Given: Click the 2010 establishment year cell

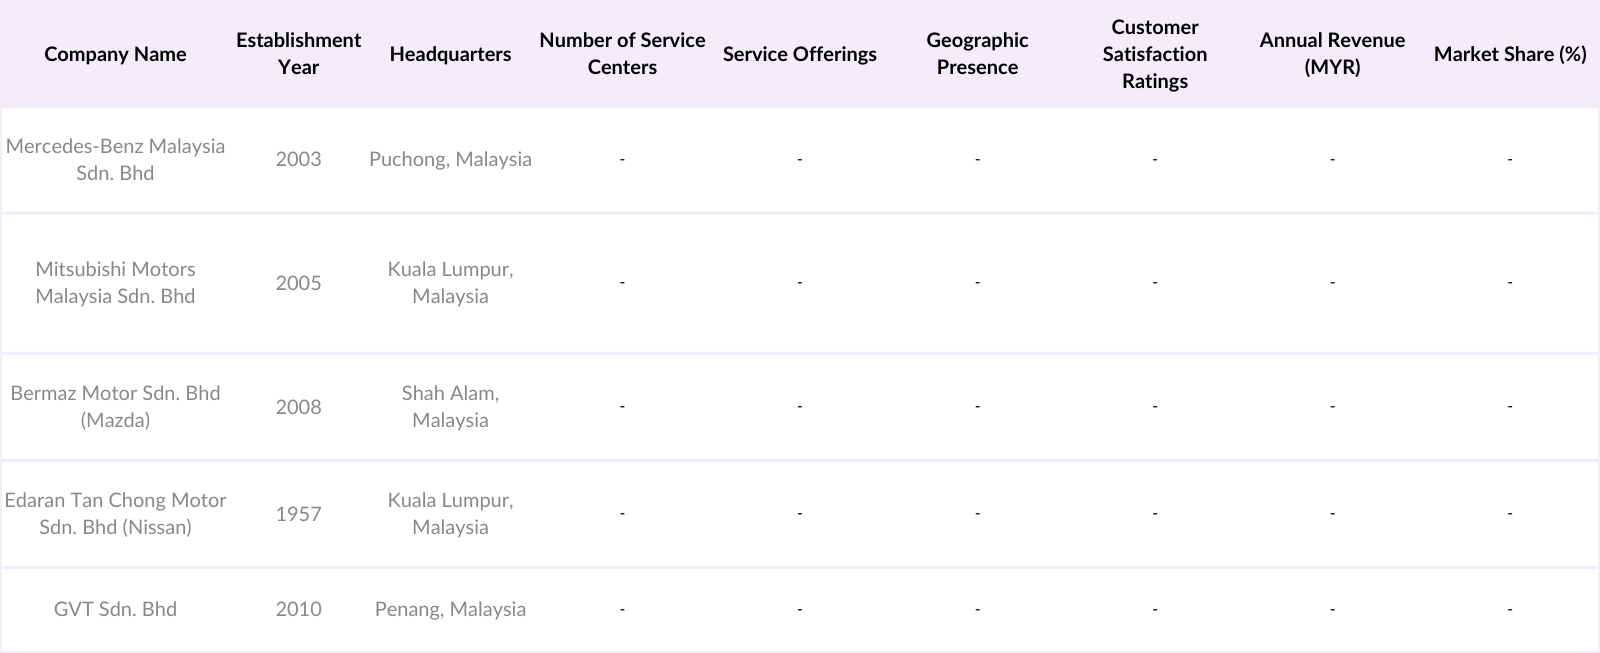Looking at the screenshot, I should pos(298,609).
